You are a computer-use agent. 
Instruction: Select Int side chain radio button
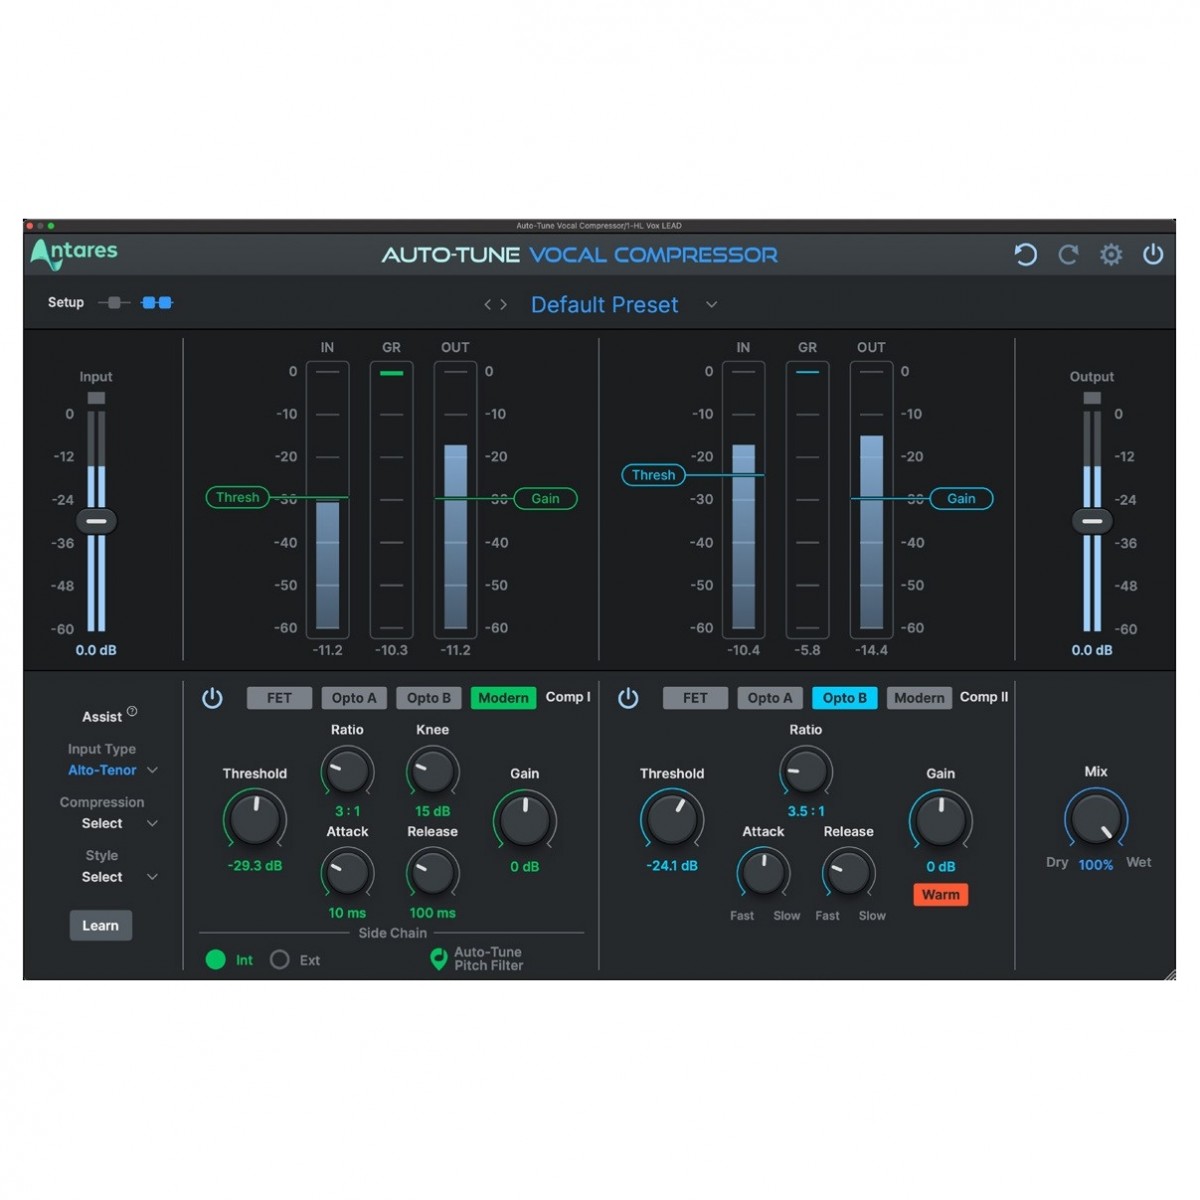(x=216, y=960)
